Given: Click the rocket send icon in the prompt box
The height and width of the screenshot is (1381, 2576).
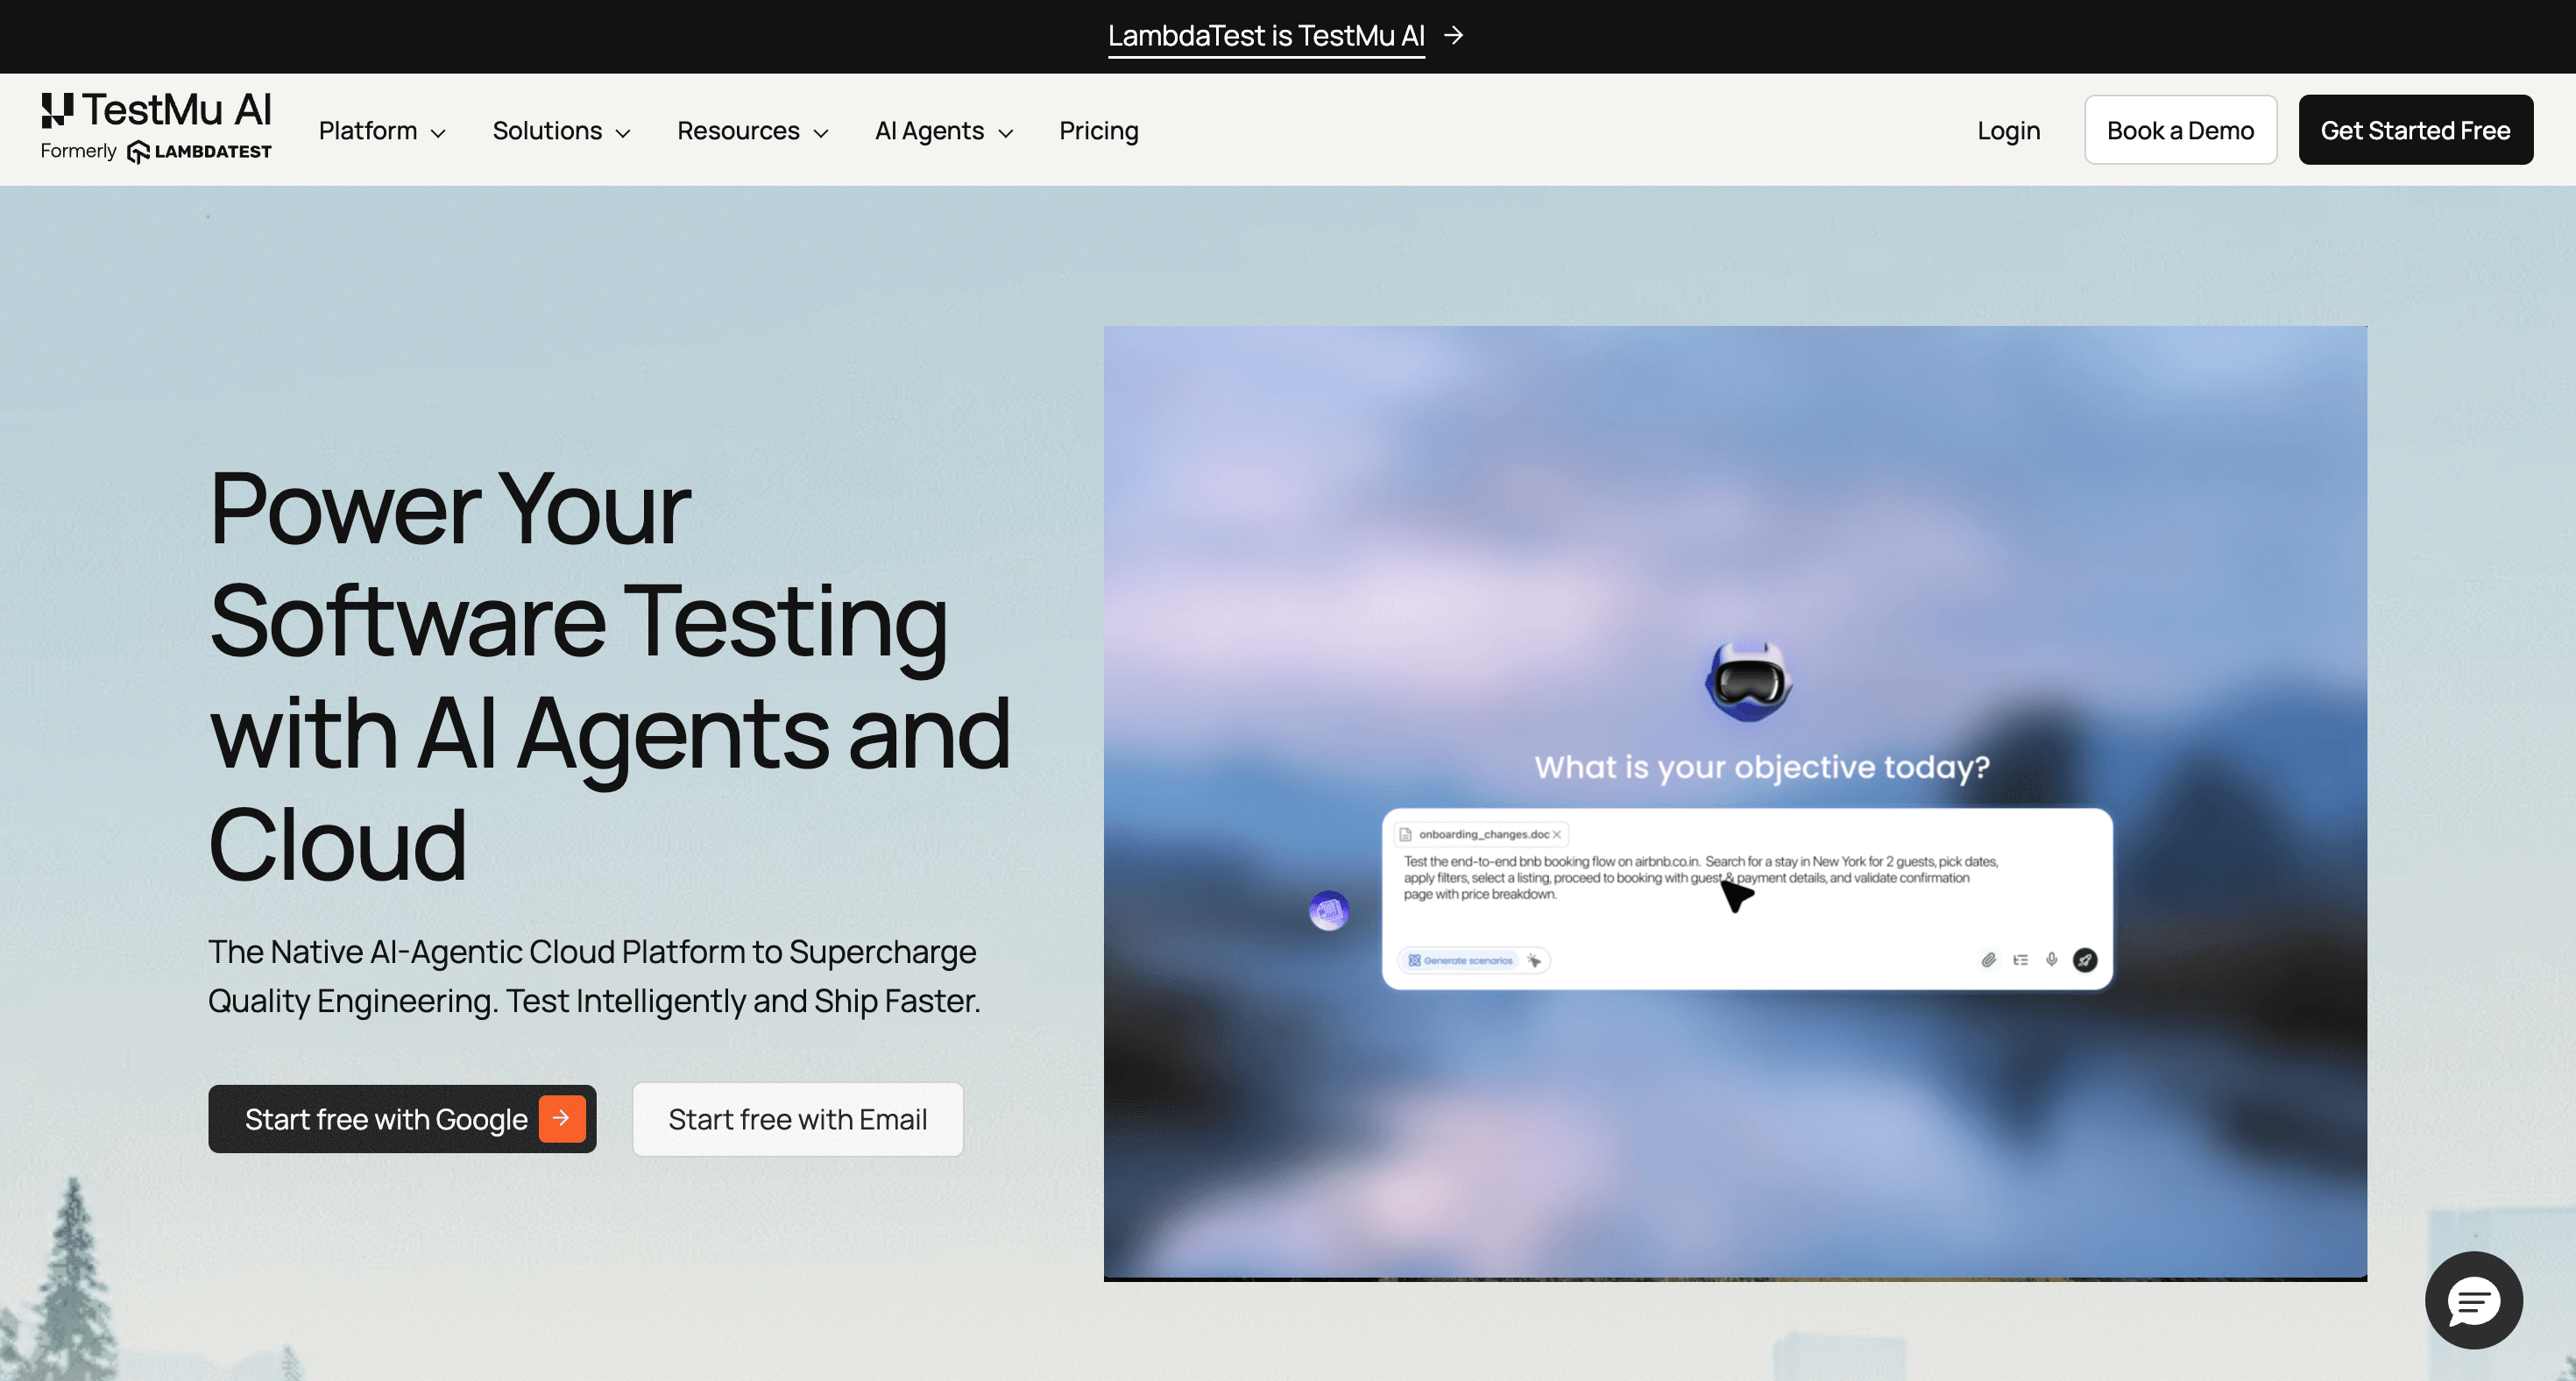Looking at the screenshot, I should click(x=2084, y=960).
